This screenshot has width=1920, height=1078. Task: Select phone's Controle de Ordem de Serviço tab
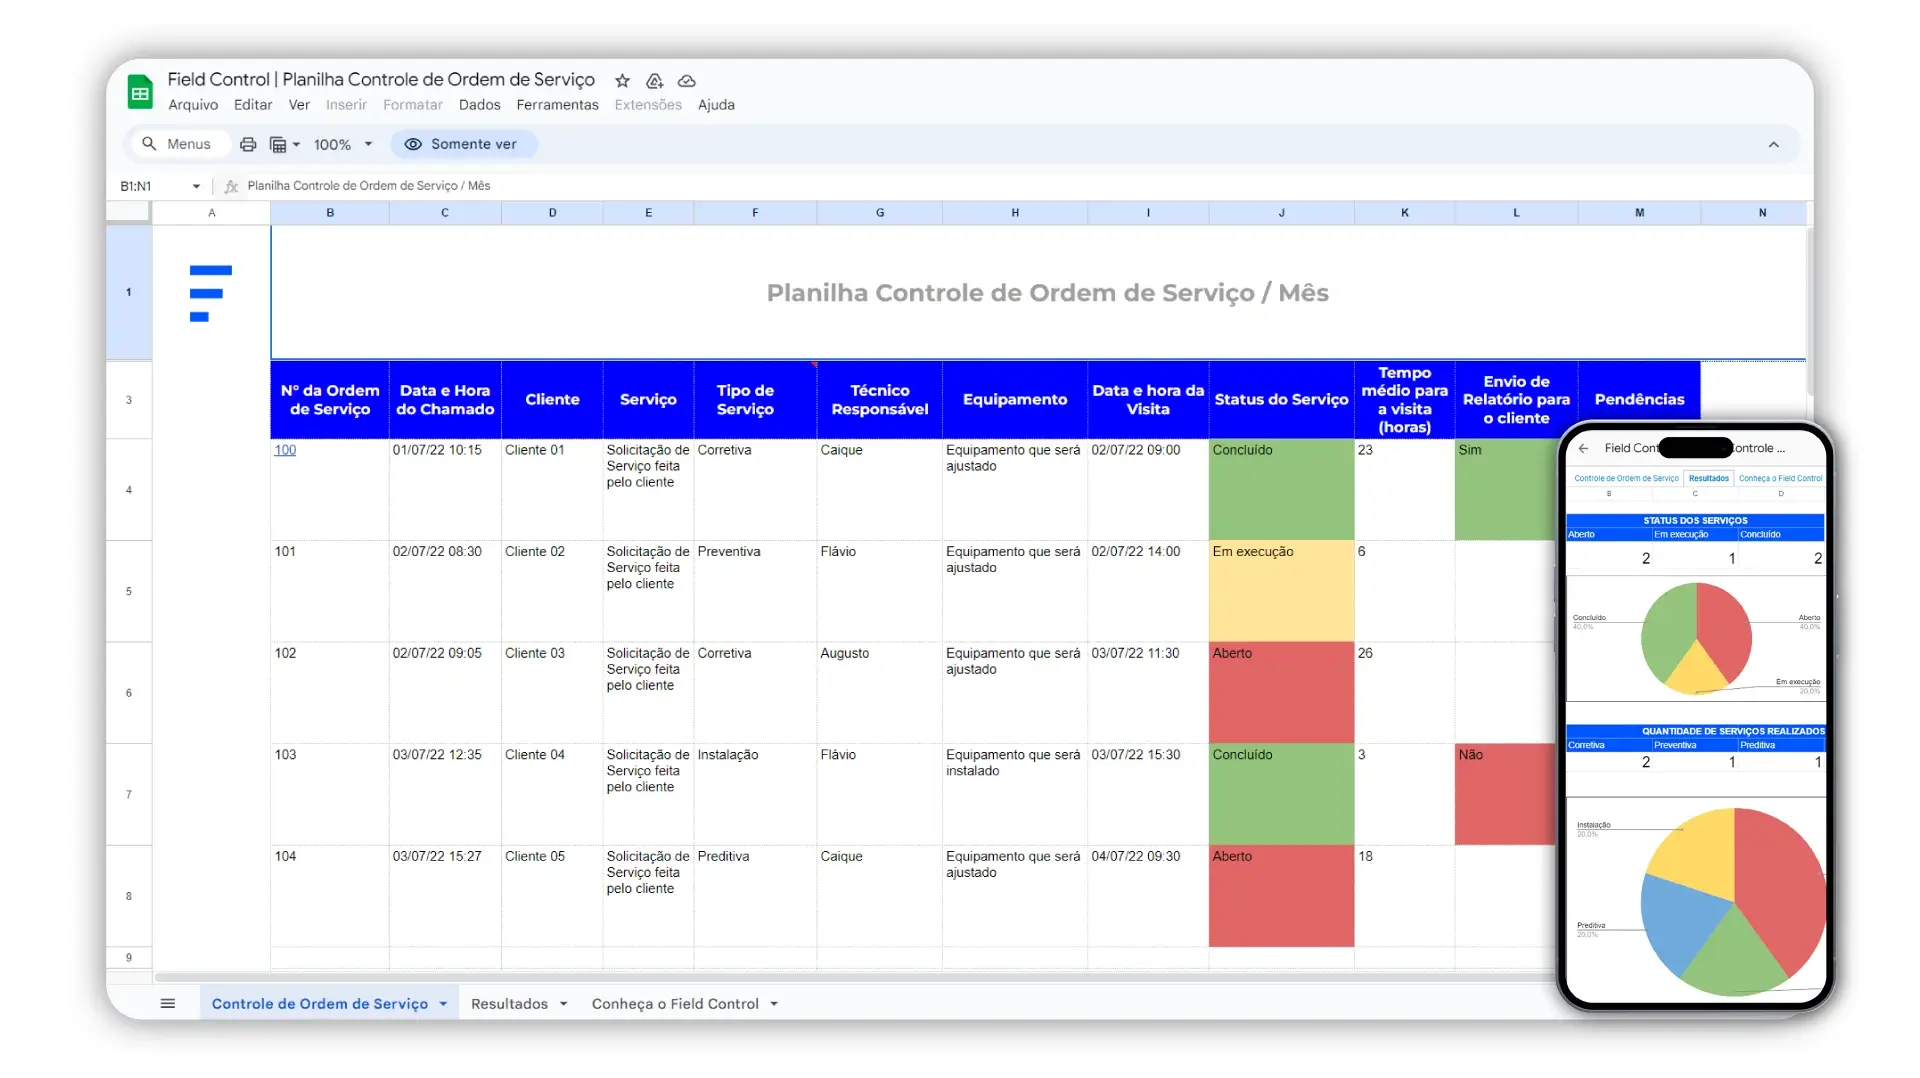click(1626, 478)
